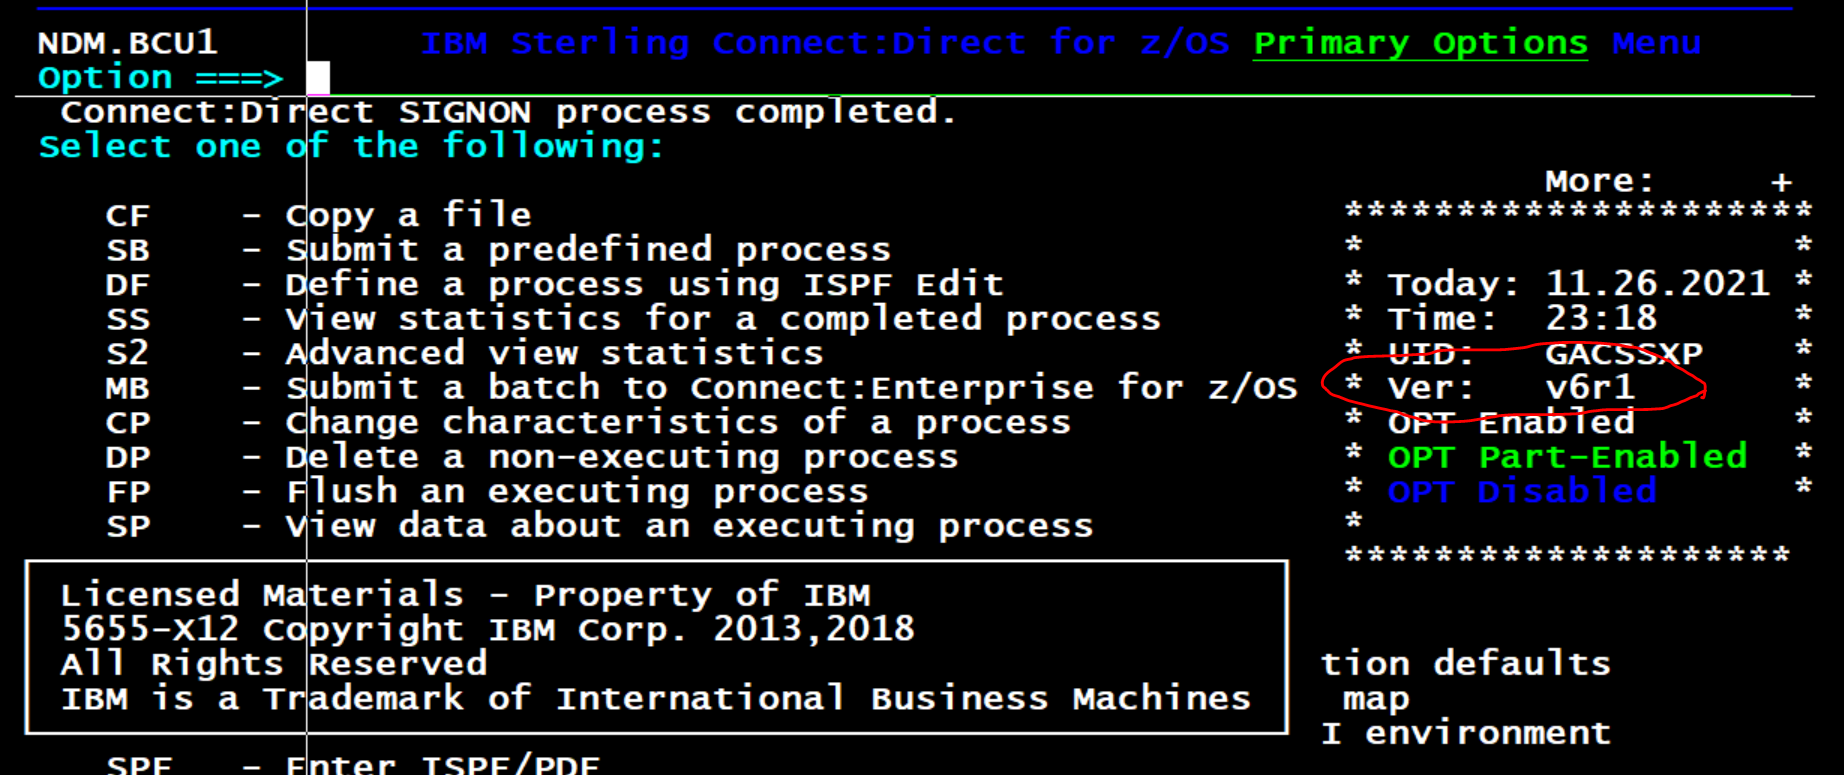Click the underlined Primary Options title

(1420, 44)
